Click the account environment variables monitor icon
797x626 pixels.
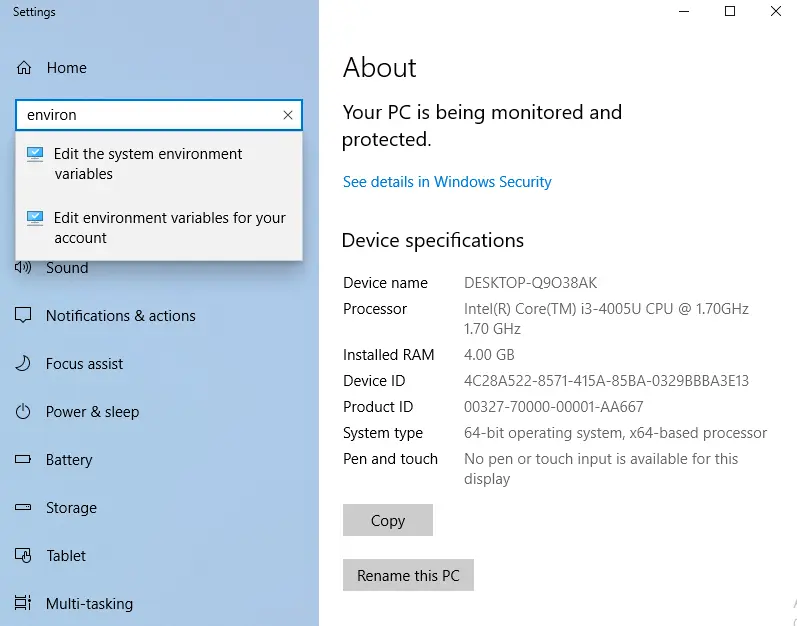[35, 218]
